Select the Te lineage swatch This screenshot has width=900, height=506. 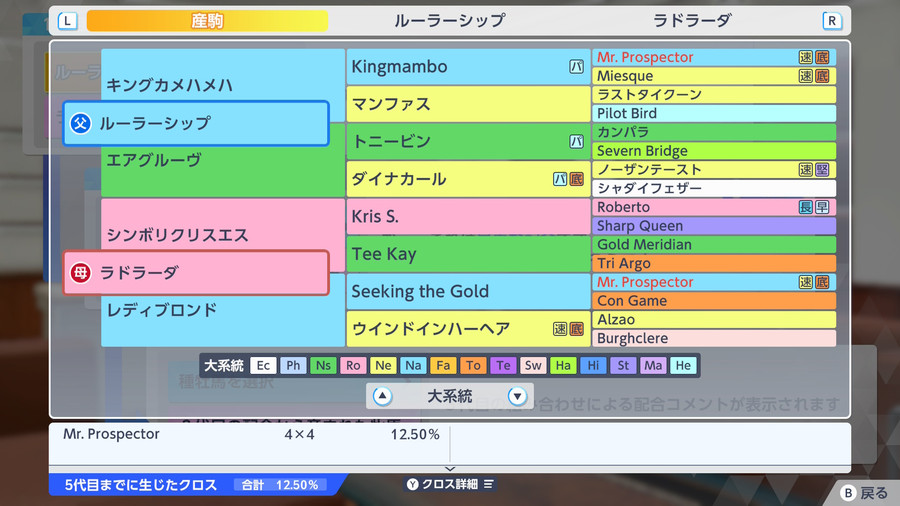(503, 365)
